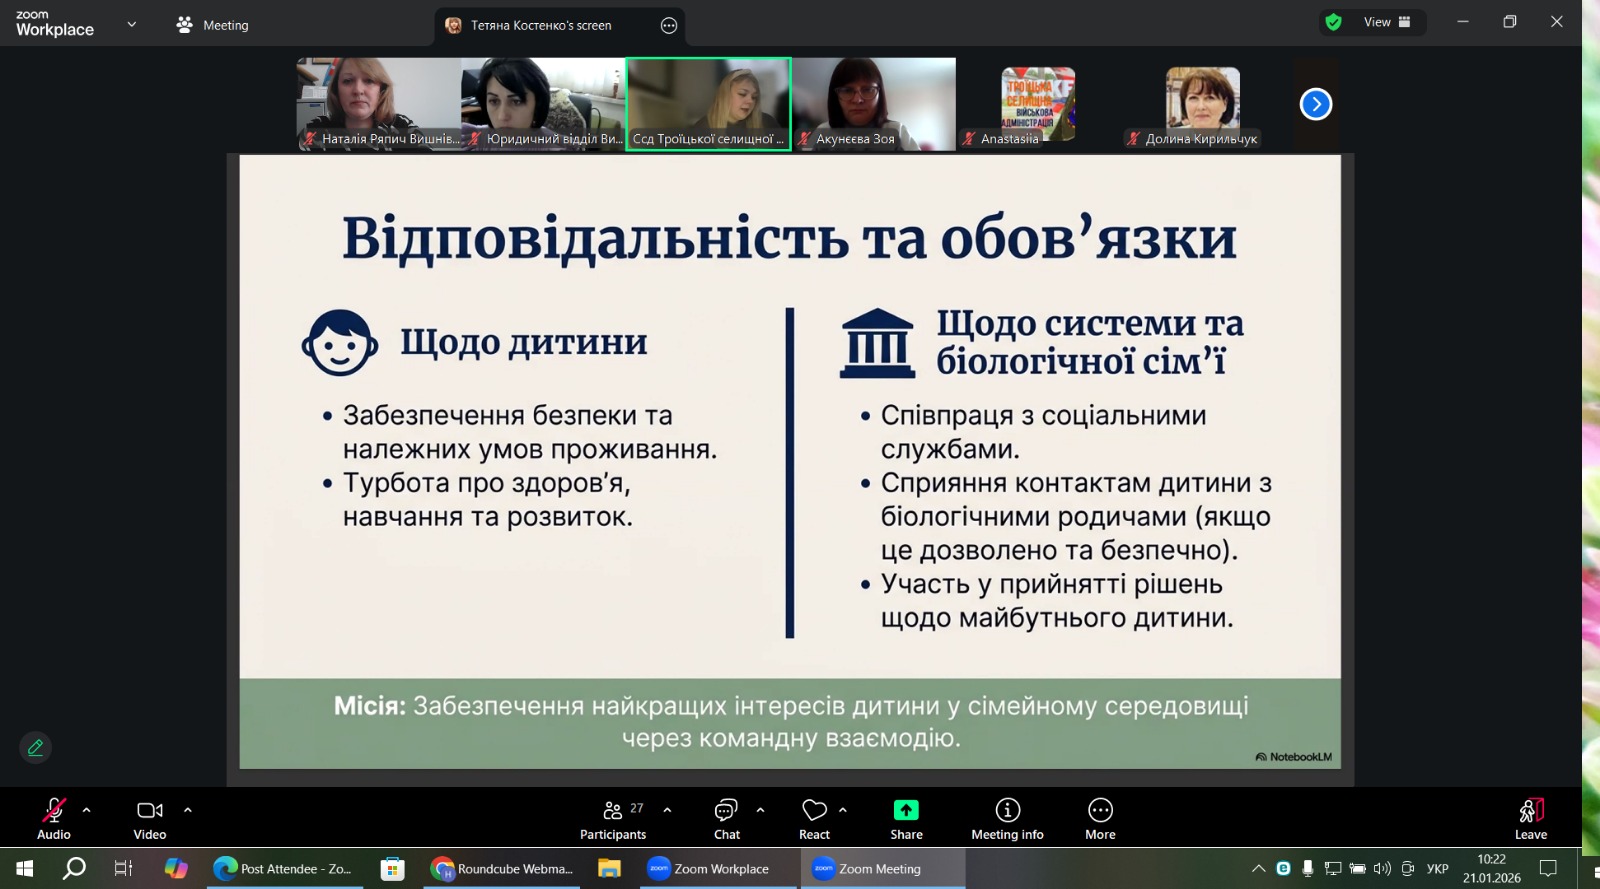The width and height of the screenshot is (1600, 889).
Task: Open Roundcube Webmail from the taskbar
Action: (503, 869)
